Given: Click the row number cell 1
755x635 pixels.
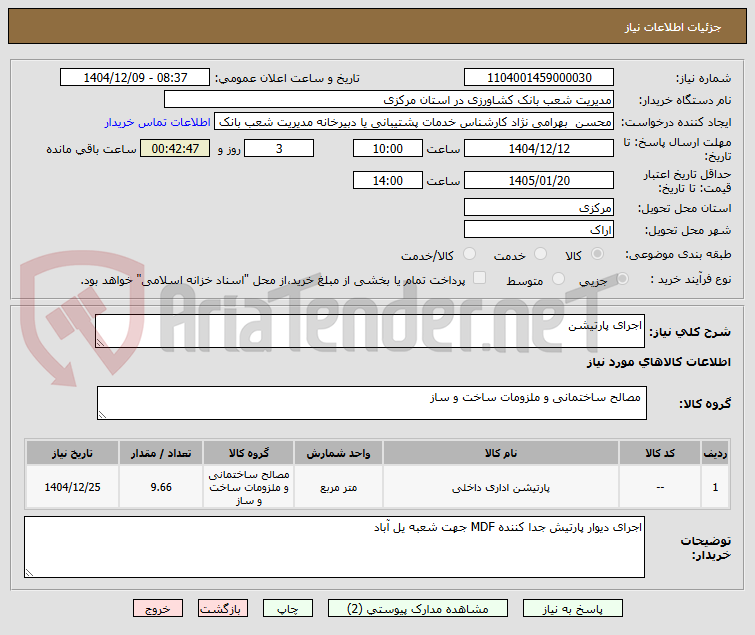Looking at the screenshot, I should [x=715, y=487].
